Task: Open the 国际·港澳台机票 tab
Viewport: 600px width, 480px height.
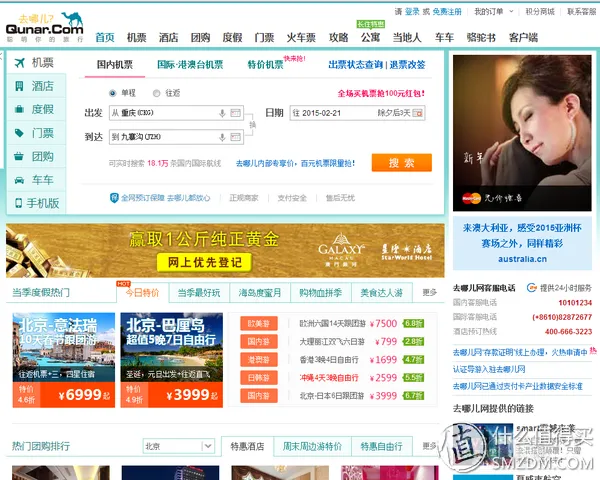Action: pos(190,65)
